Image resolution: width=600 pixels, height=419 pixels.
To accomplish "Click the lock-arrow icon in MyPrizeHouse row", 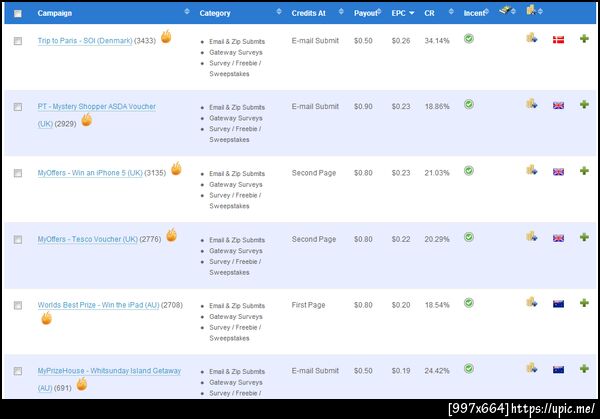I will (532, 368).
